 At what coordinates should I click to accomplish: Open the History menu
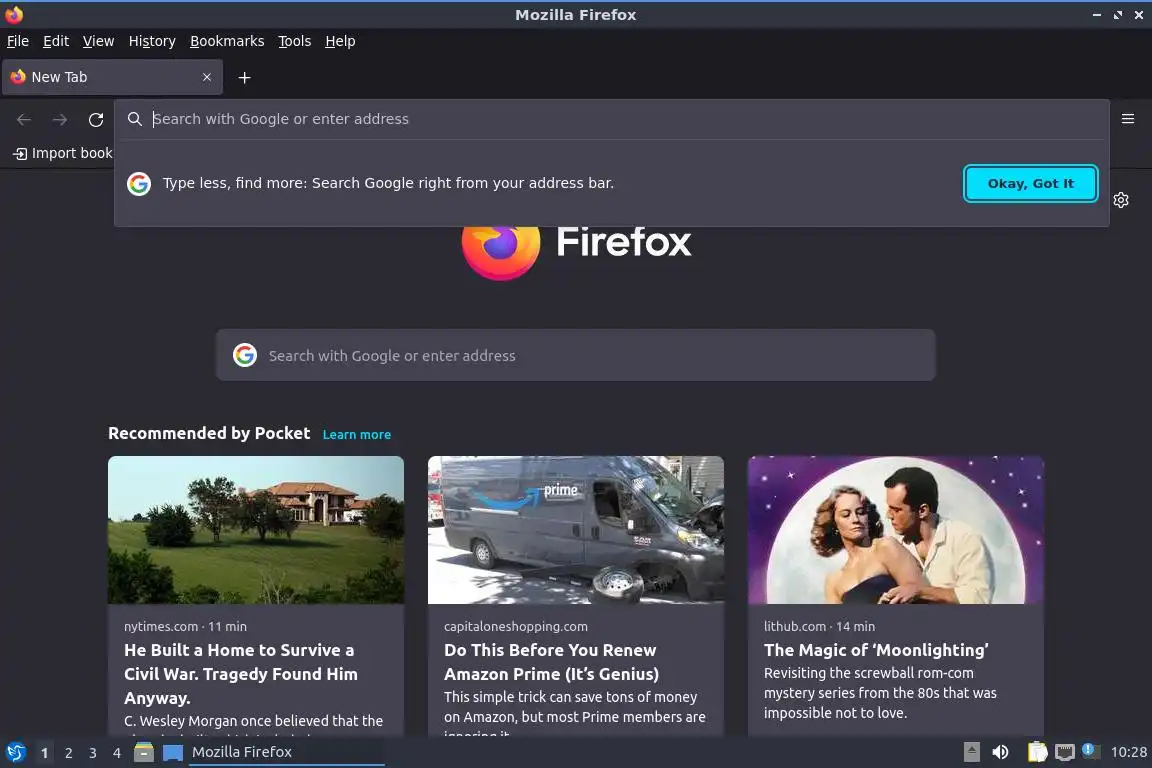click(152, 41)
